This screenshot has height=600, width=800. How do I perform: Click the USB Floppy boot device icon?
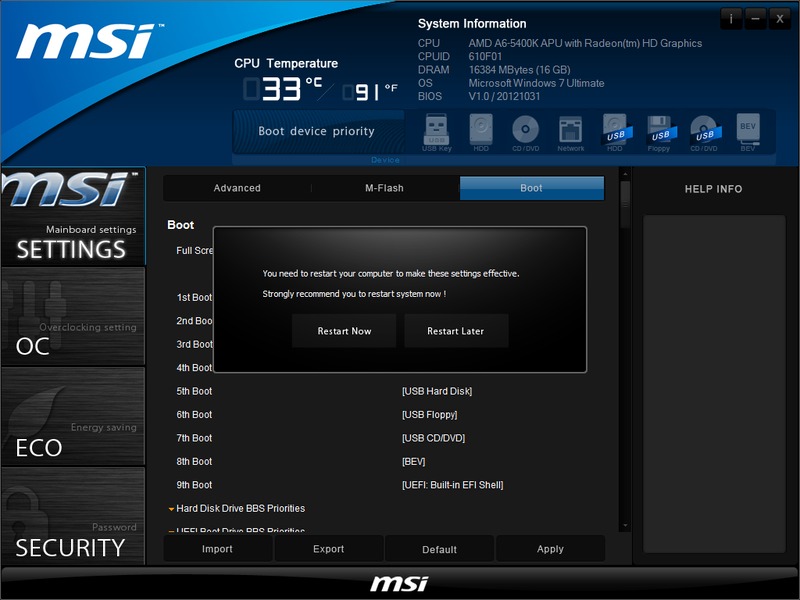(x=659, y=131)
